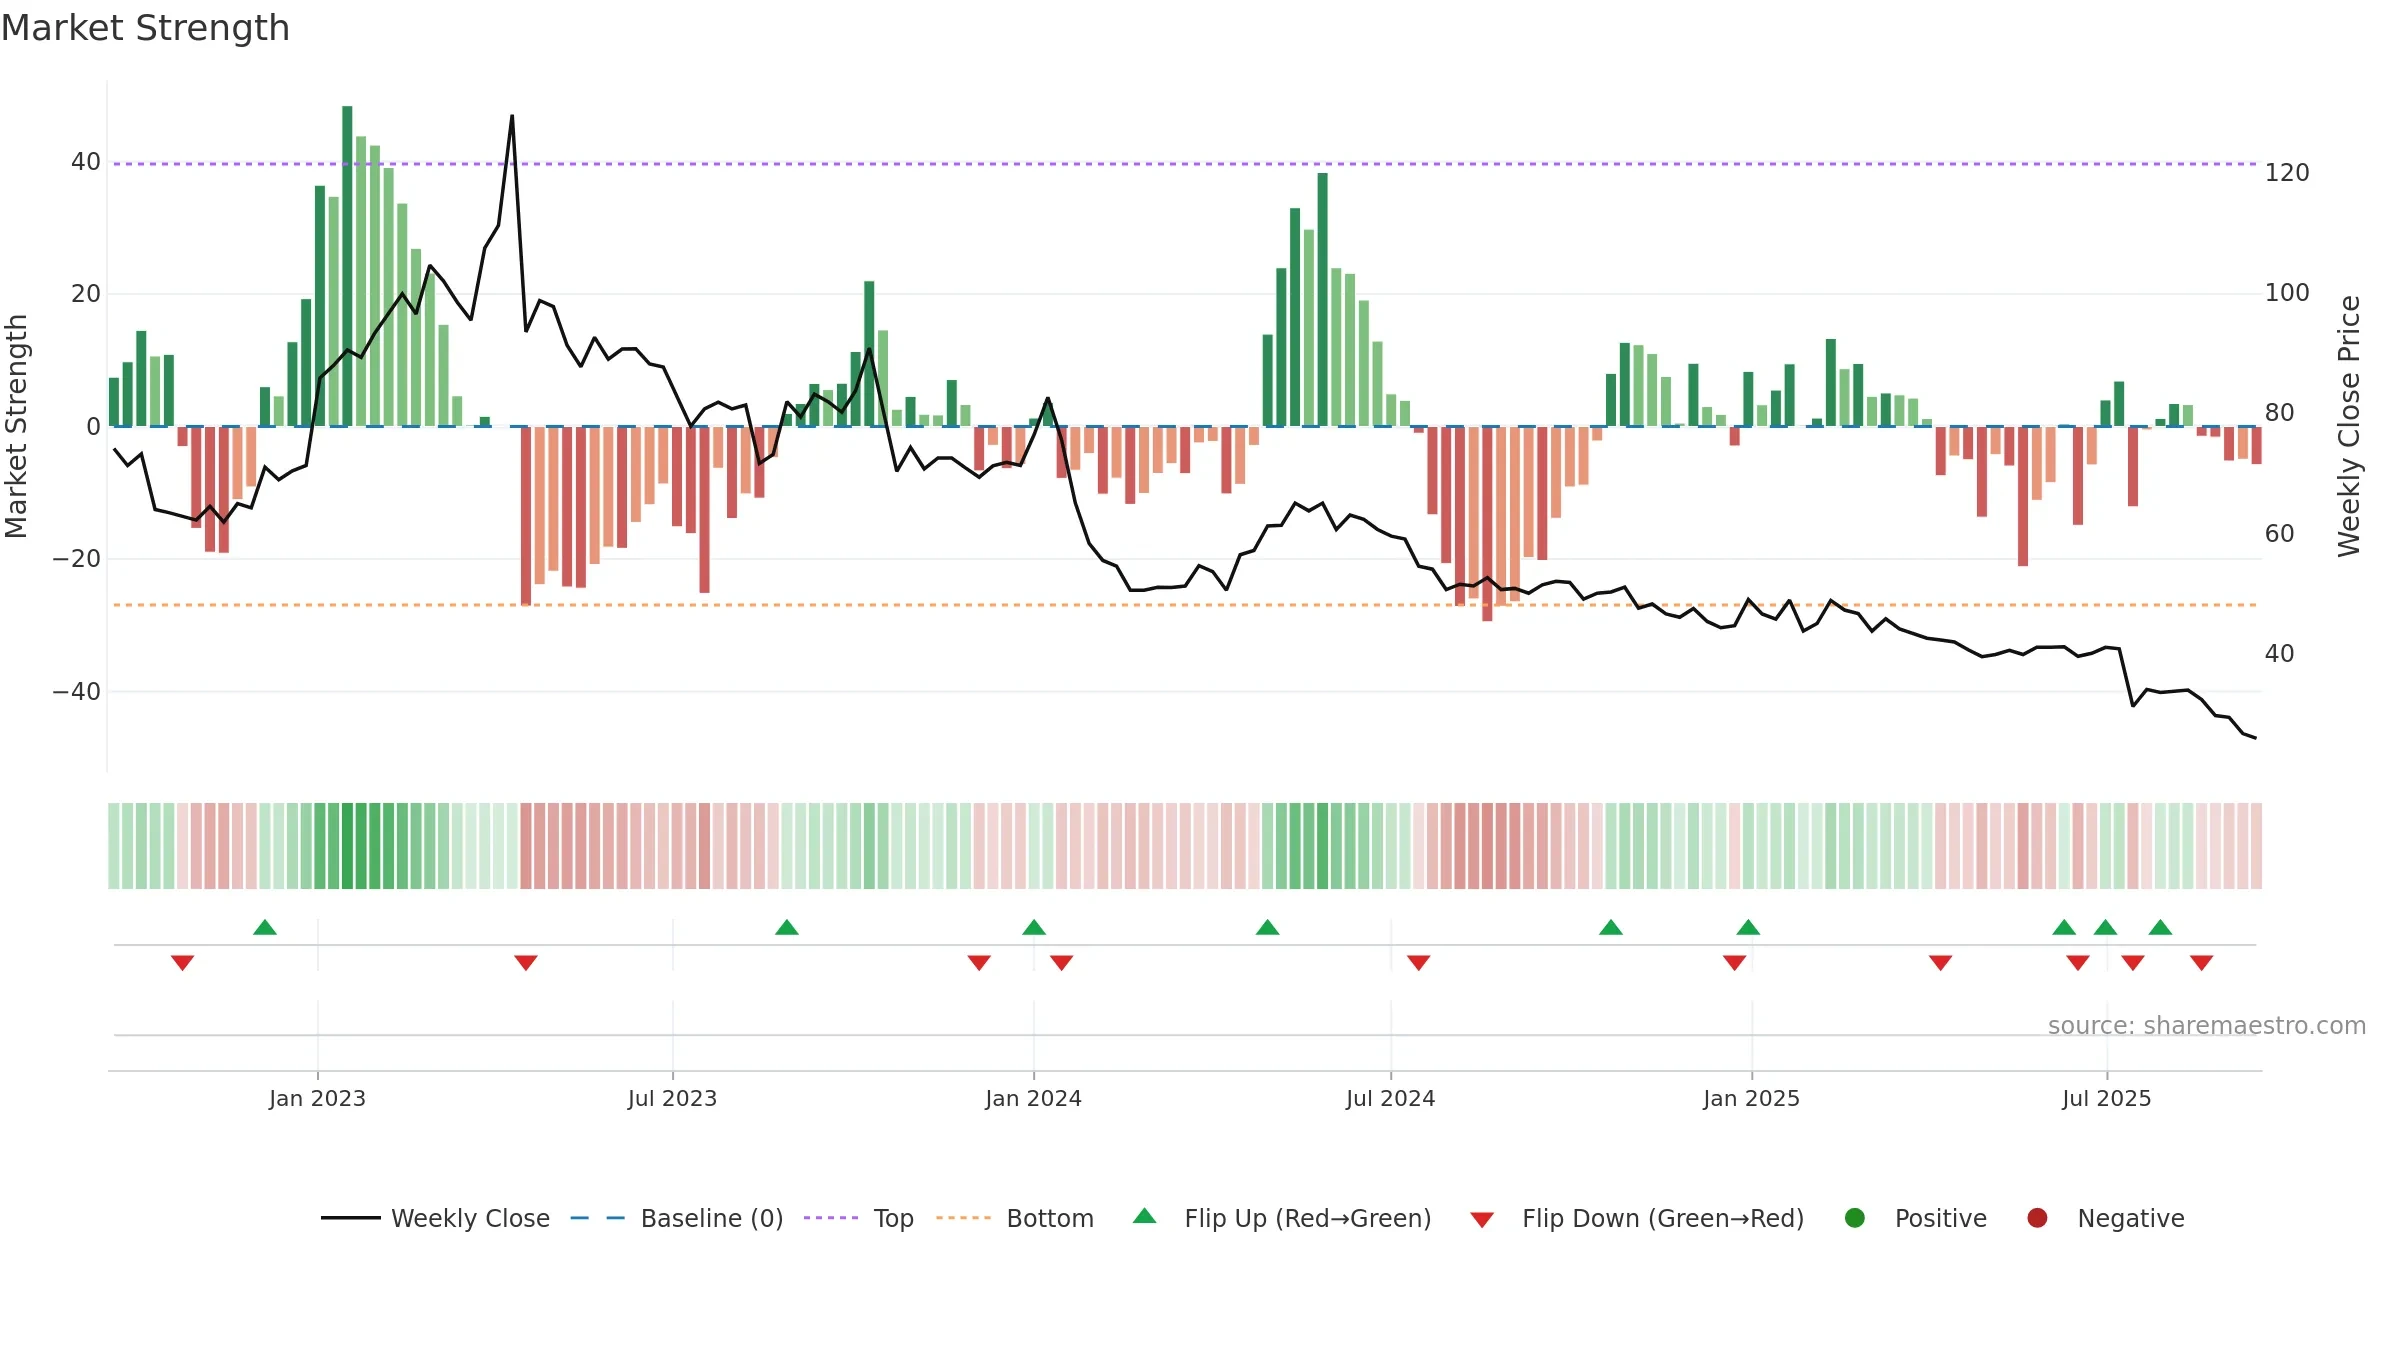Click the highest peak of the weekly close line

coord(512,116)
